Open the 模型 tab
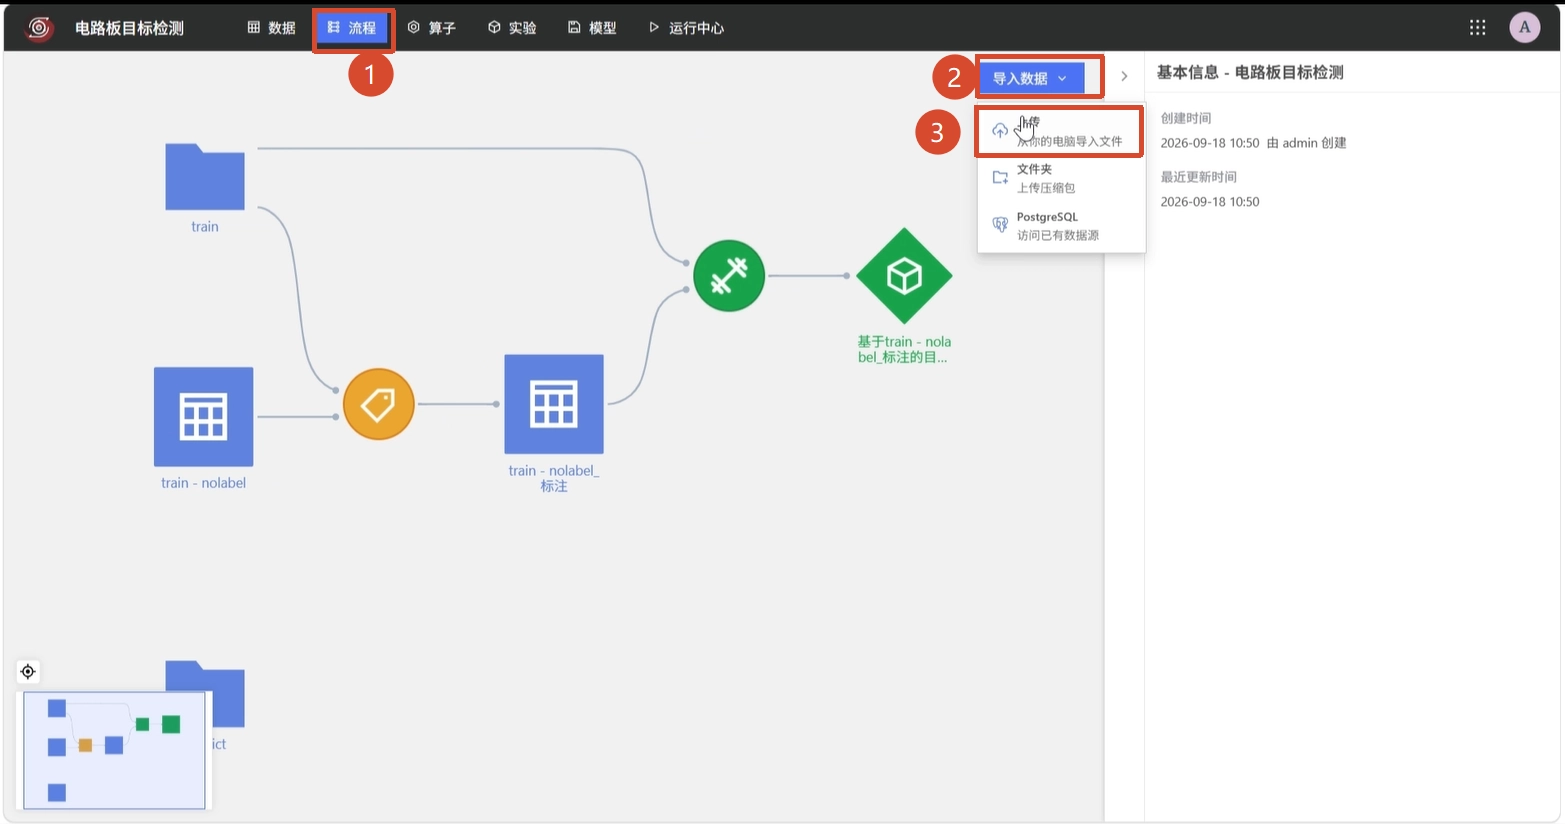The image size is (1565, 824). pos(592,28)
